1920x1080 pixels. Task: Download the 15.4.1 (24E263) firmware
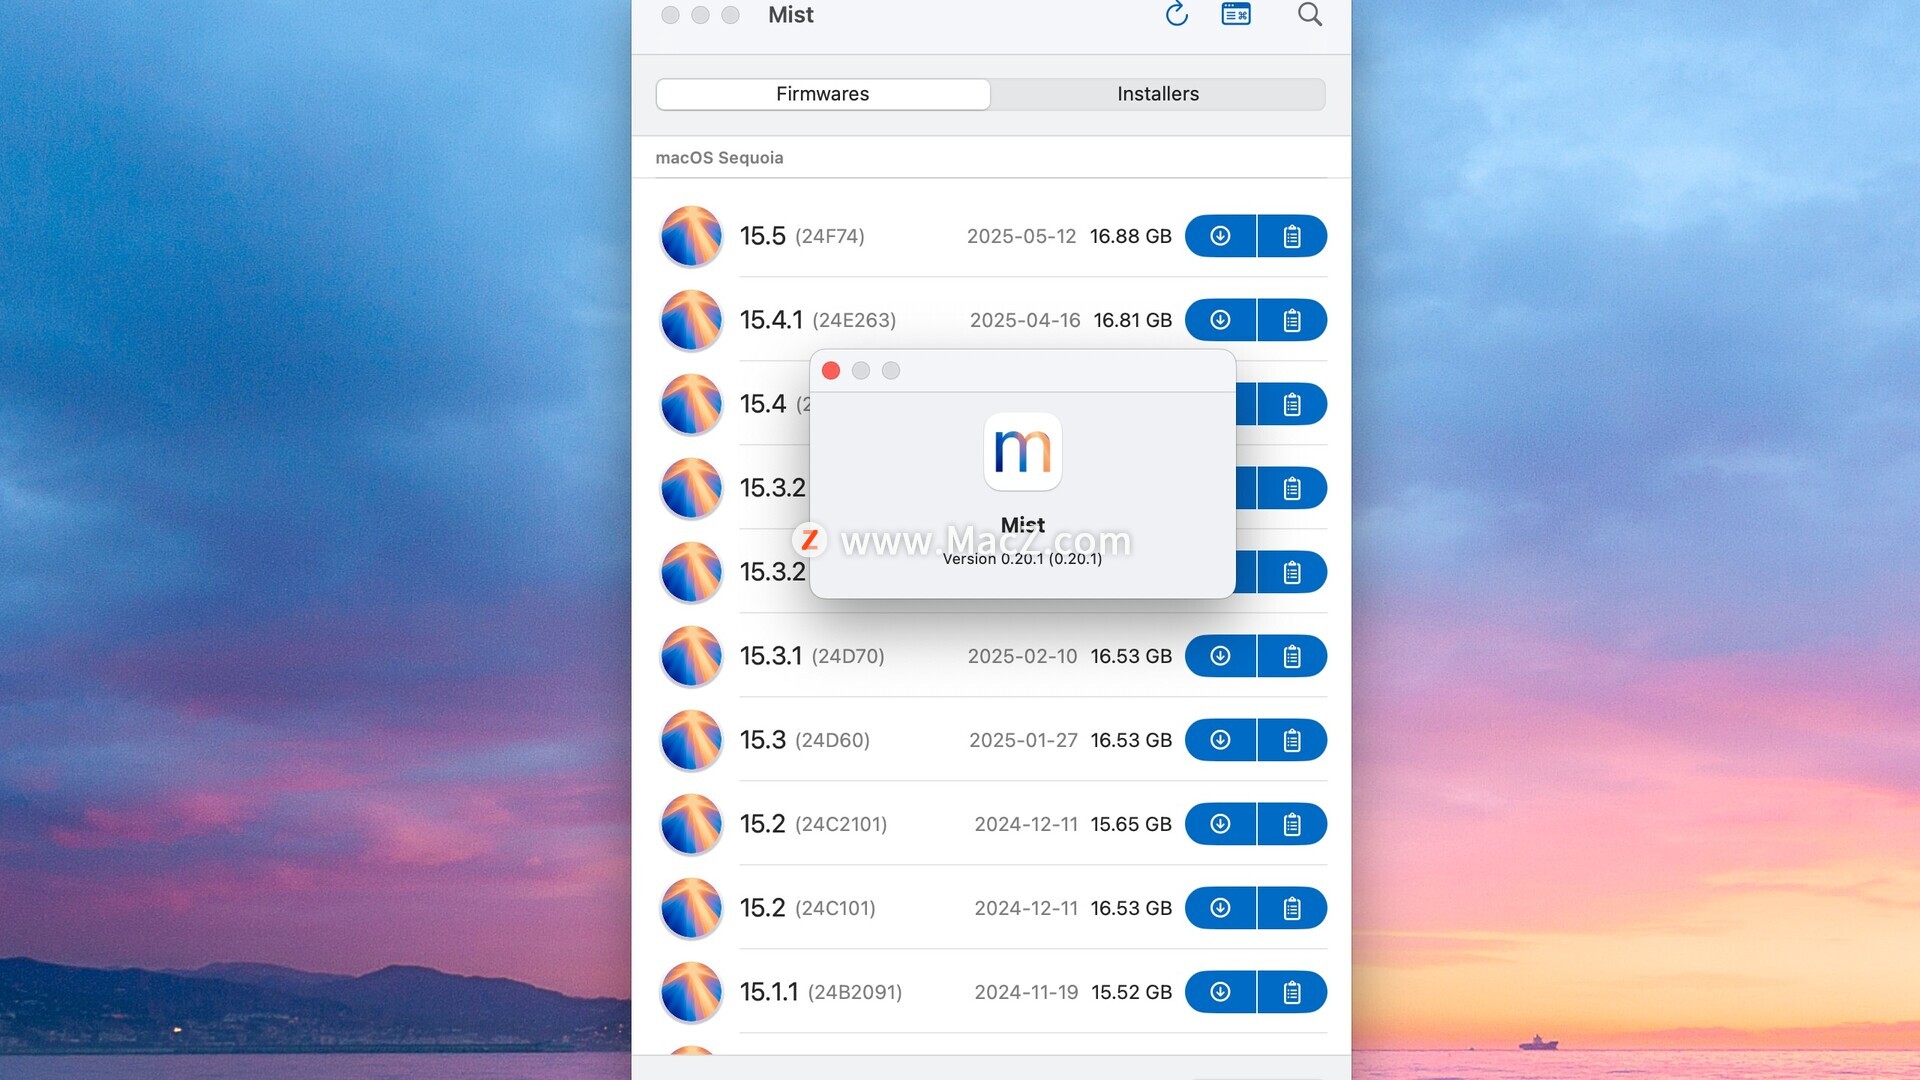[x=1220, y=320]
